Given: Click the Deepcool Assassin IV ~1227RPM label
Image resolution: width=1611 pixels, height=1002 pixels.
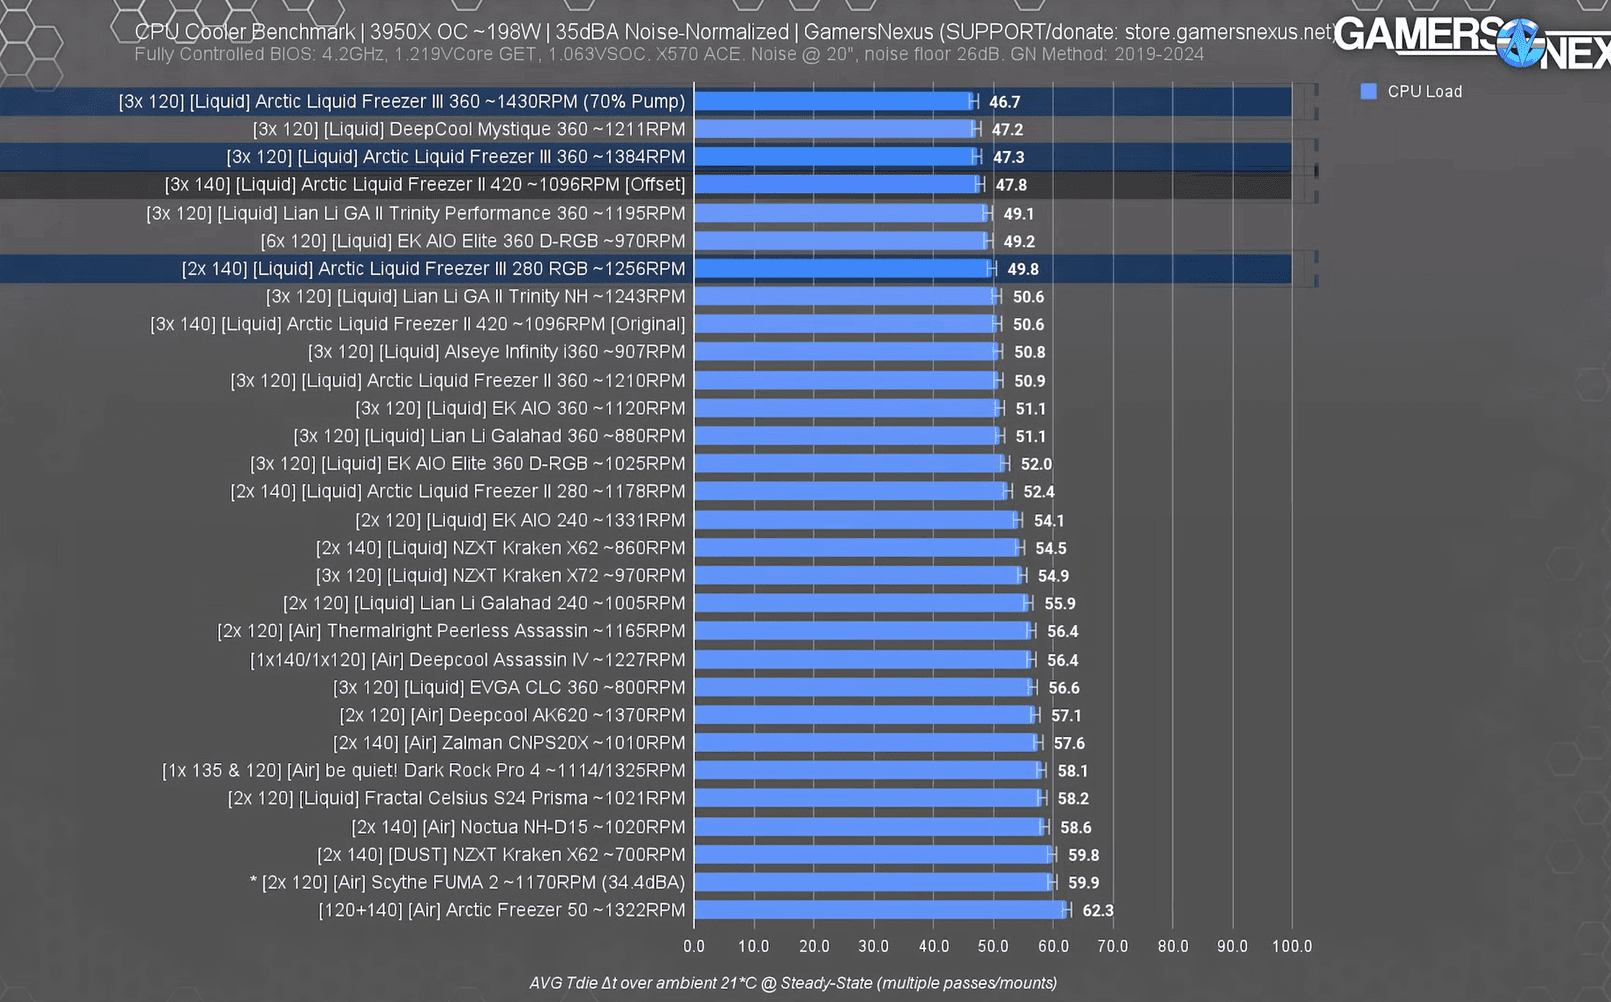Looking at the screenshot, I should pos(468,660).
